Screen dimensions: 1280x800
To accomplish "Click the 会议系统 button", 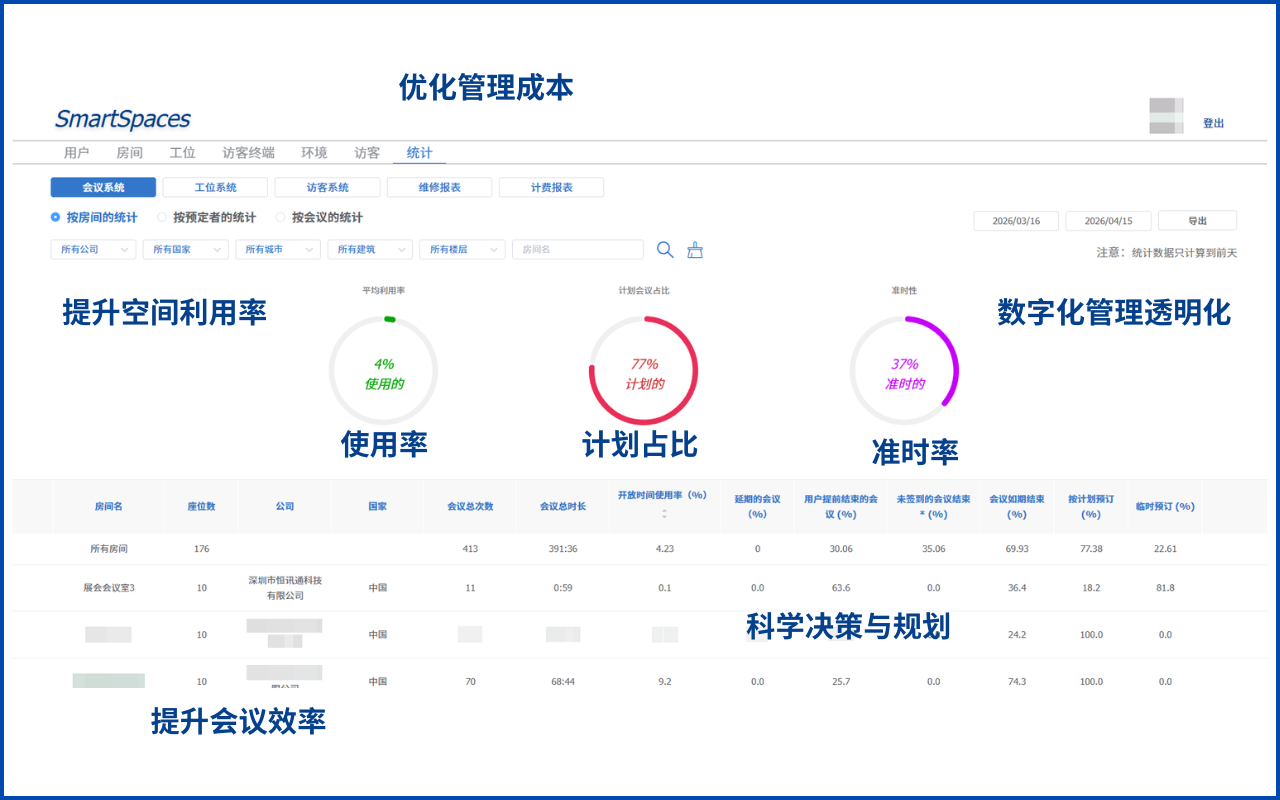I will click(x=103, y=187).
